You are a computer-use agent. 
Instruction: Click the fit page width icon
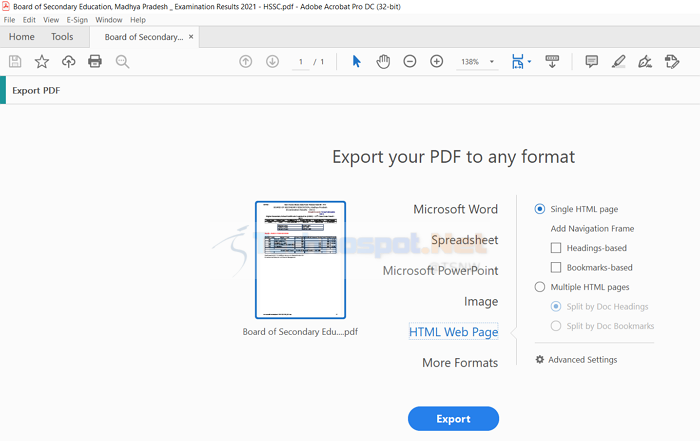click(x=518, y=62)
